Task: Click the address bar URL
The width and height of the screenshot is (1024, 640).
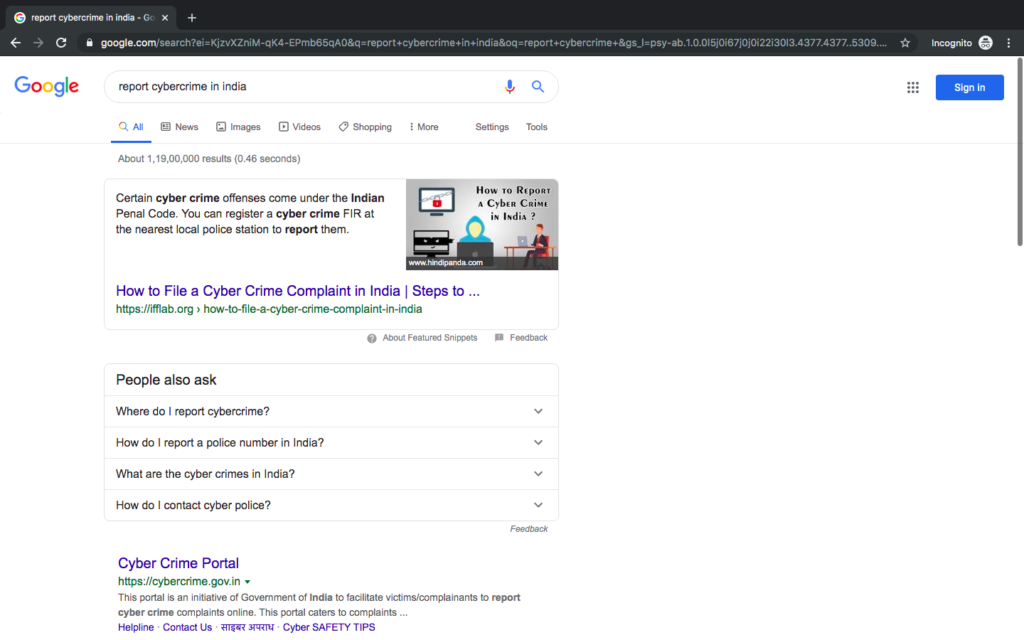Action: click(x=494, y=42)
